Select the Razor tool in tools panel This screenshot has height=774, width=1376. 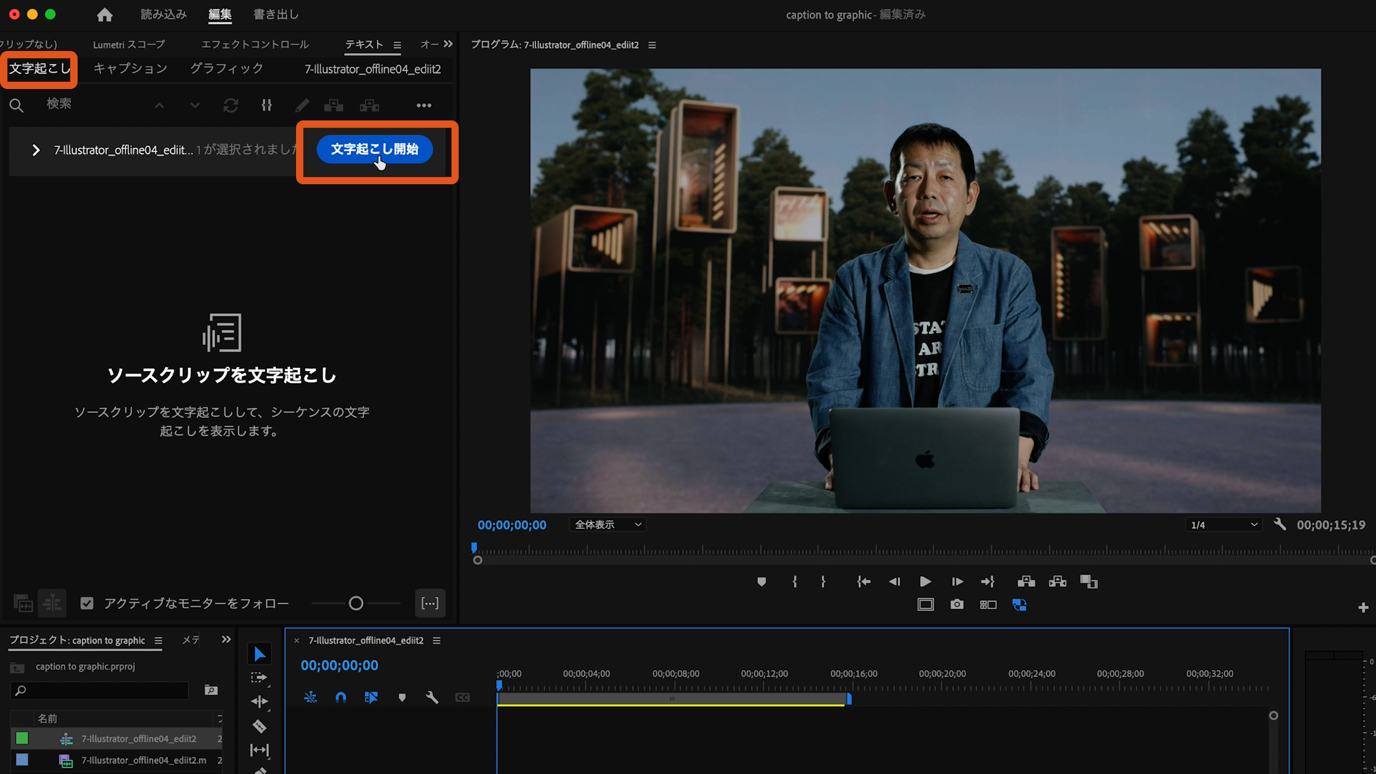[259, 726]
